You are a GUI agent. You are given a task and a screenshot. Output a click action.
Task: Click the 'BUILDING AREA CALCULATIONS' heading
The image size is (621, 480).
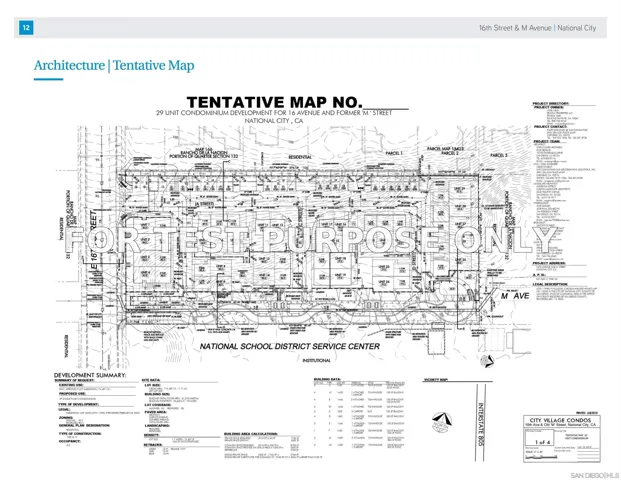click(251, 434)
